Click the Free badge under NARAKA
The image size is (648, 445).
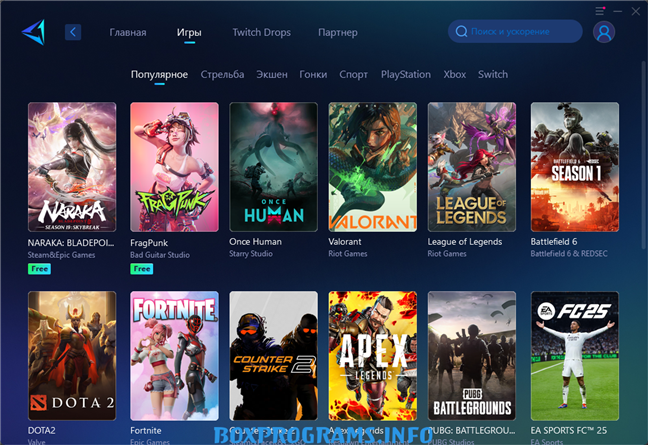click(39, 269)
